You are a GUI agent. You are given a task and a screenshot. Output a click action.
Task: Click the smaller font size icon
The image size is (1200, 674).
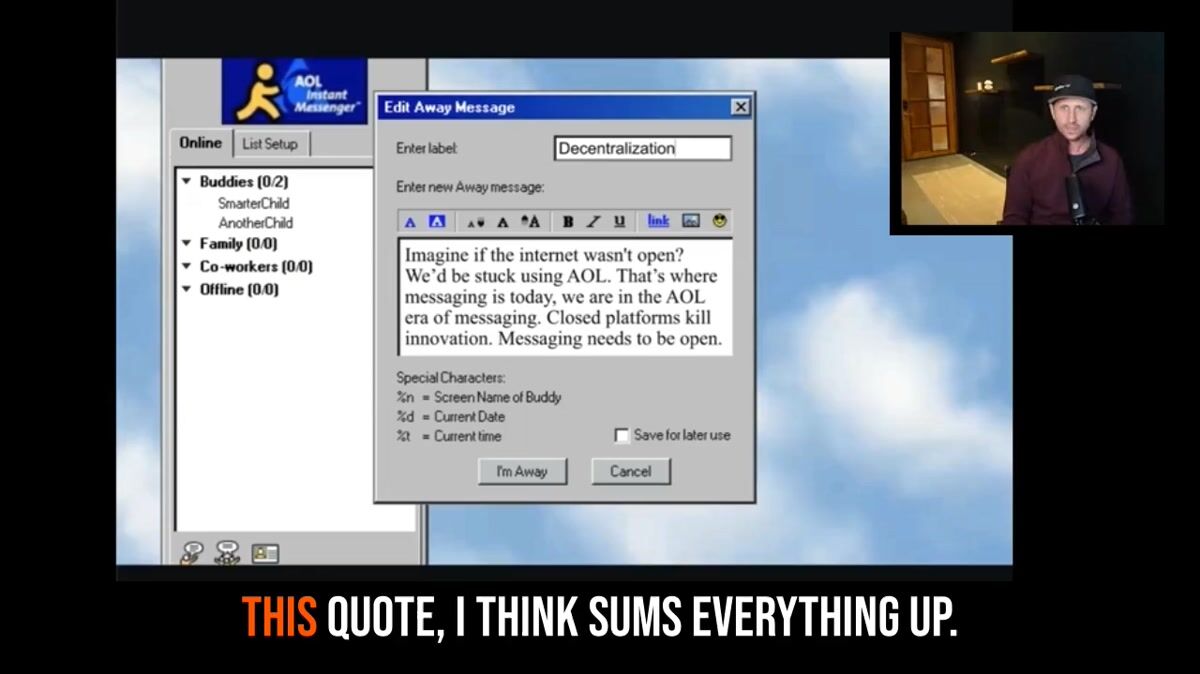476,222
